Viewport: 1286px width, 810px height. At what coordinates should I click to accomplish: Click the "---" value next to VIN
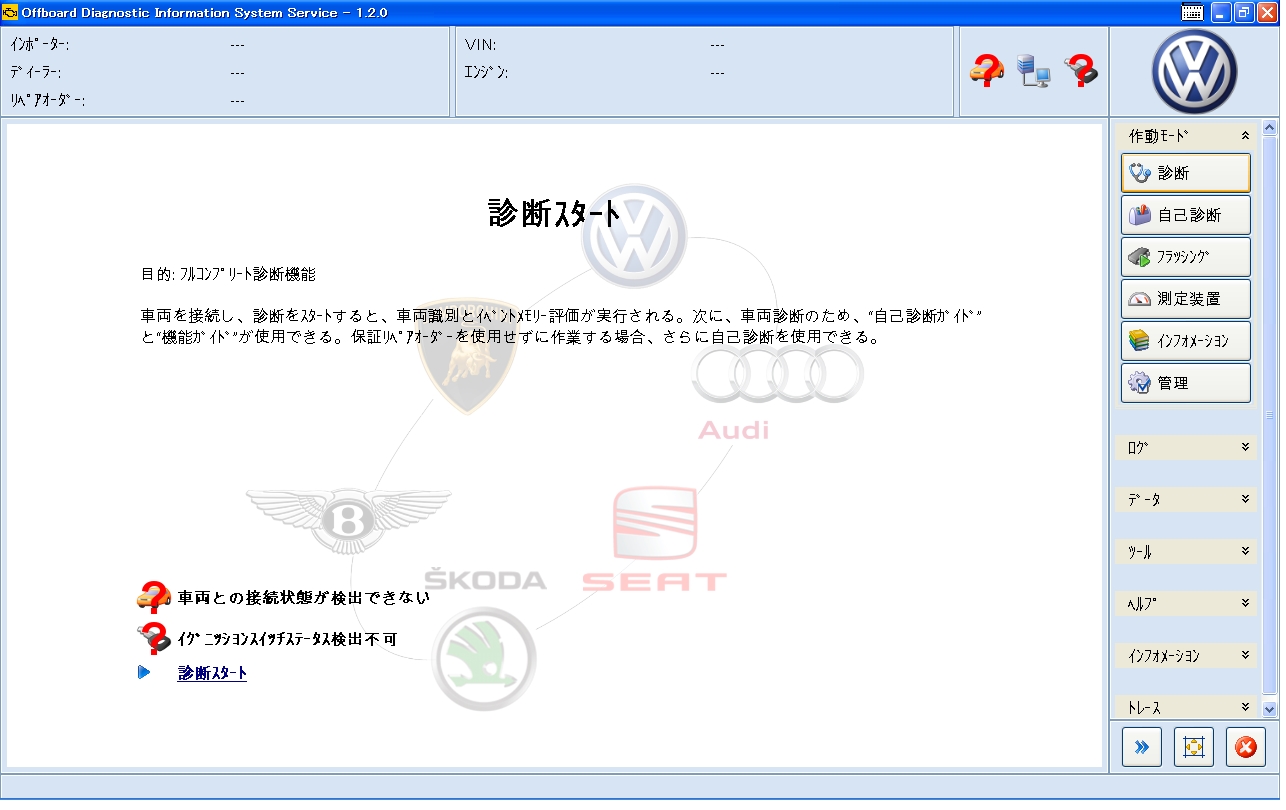[x=717, y=45]
